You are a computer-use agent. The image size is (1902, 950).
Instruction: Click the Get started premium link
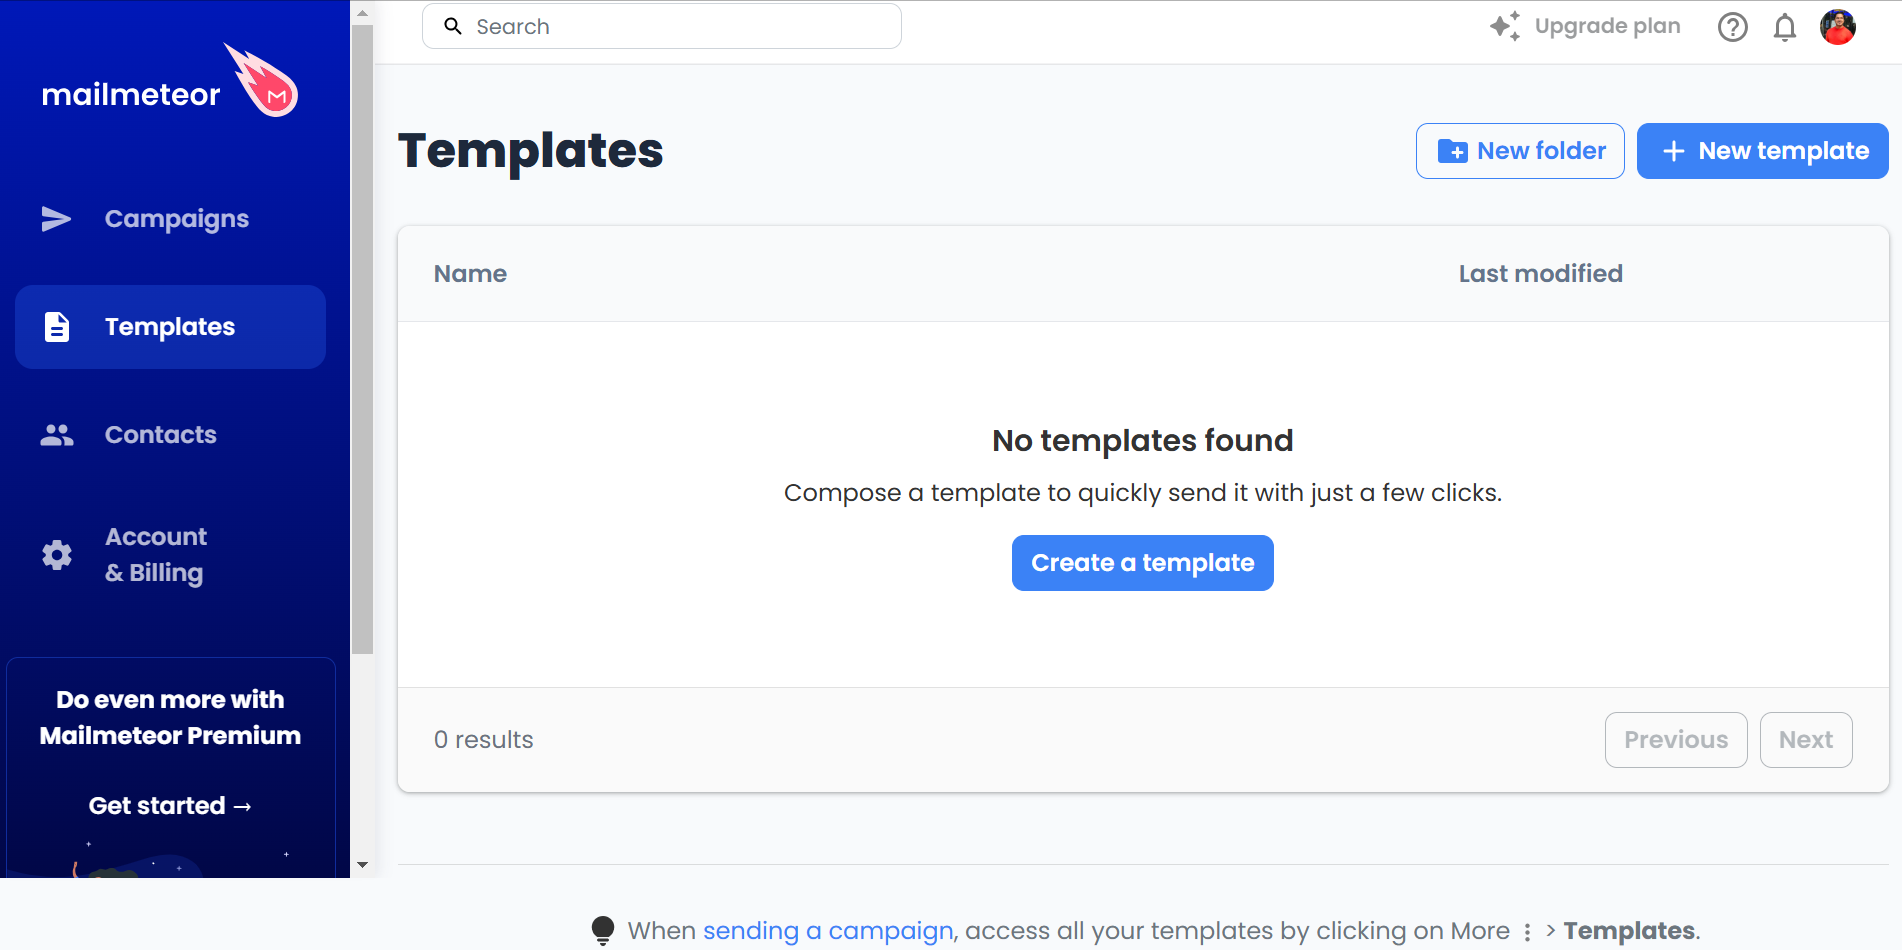click(x=170, y=806)
